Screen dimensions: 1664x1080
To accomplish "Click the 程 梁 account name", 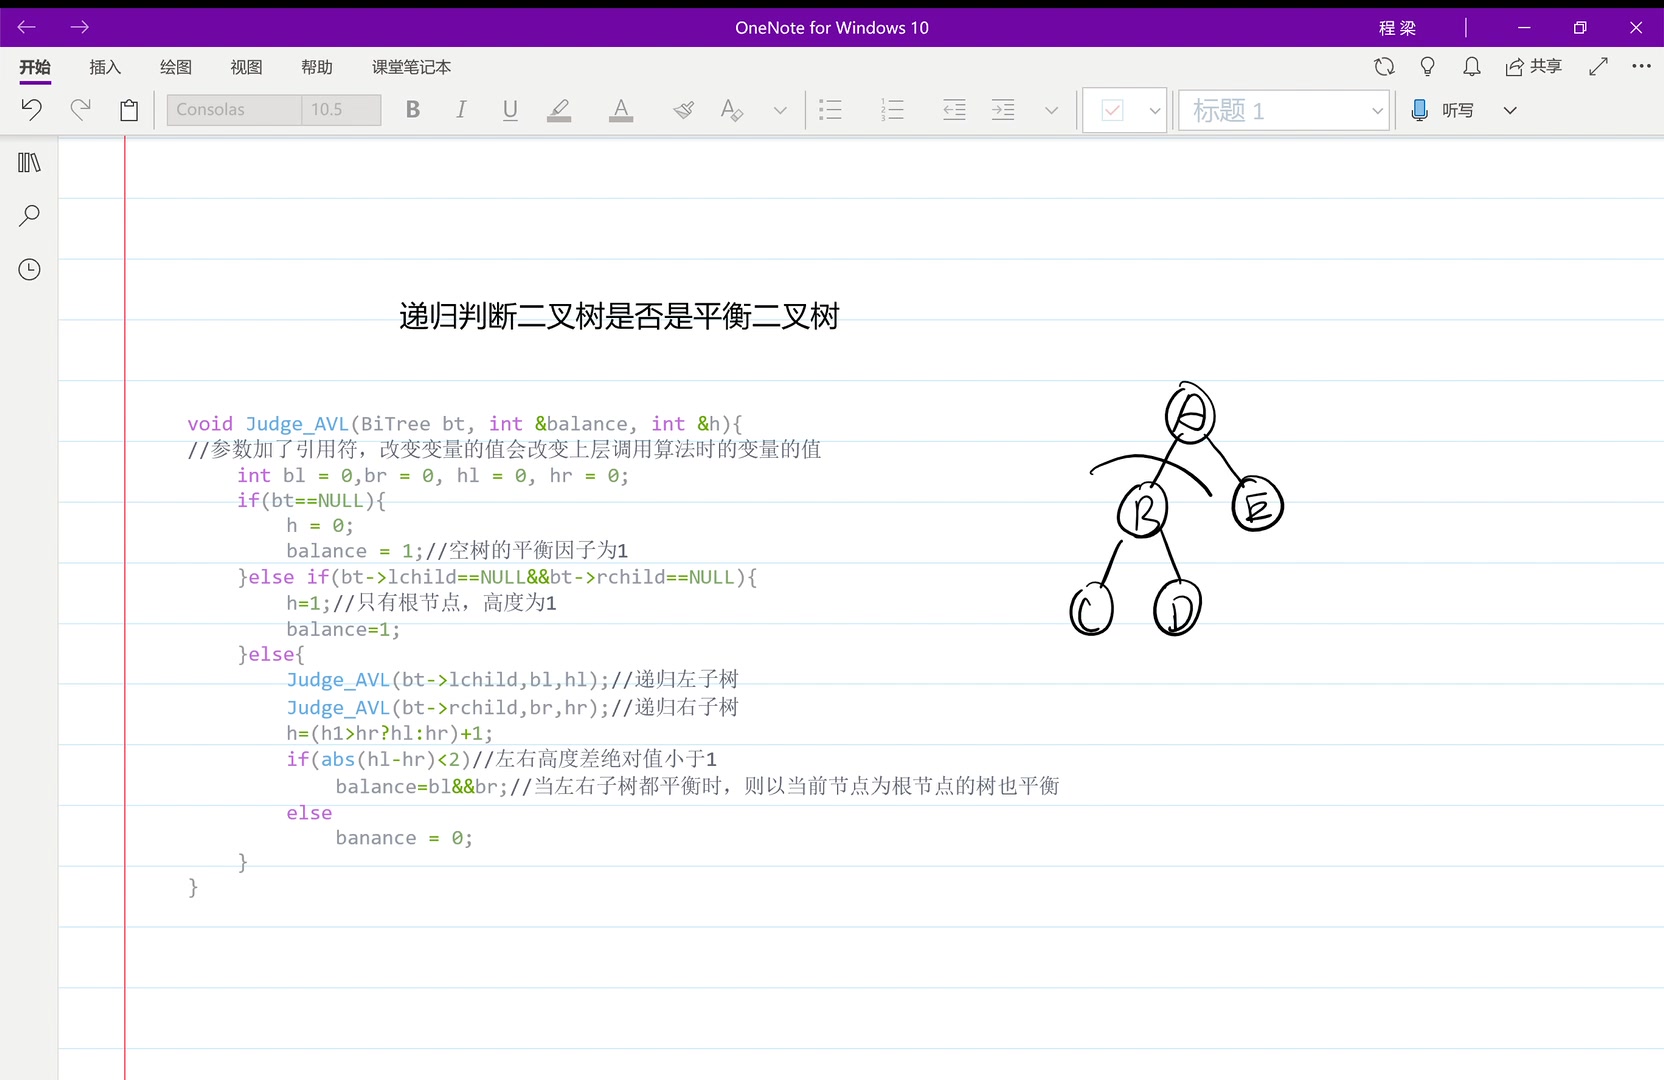I will point(1397,28).
